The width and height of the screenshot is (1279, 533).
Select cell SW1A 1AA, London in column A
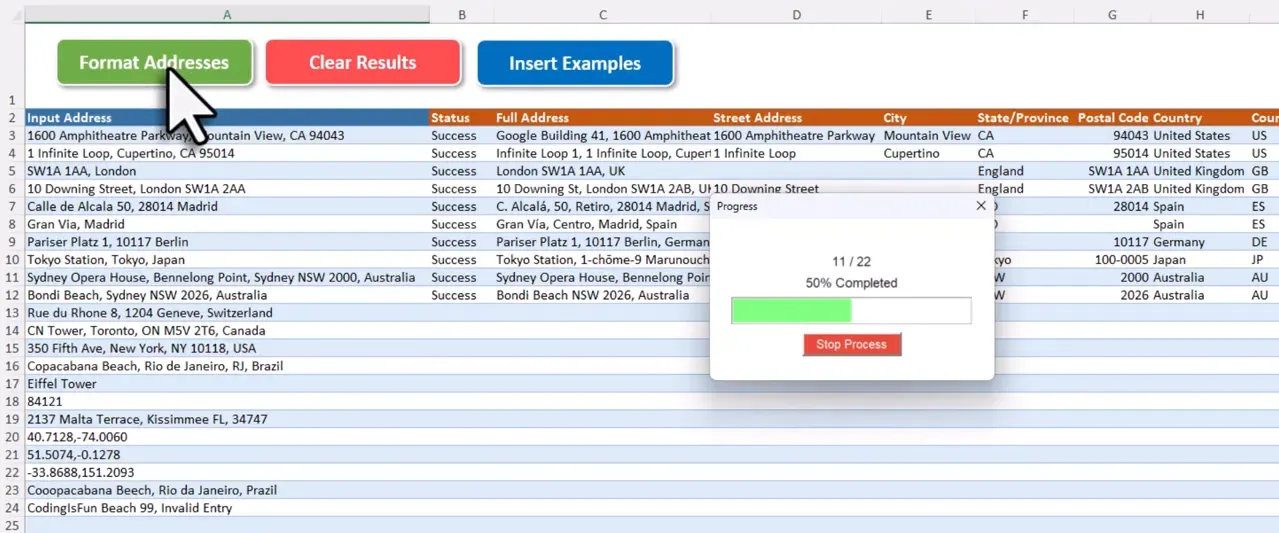click(227, 171)
